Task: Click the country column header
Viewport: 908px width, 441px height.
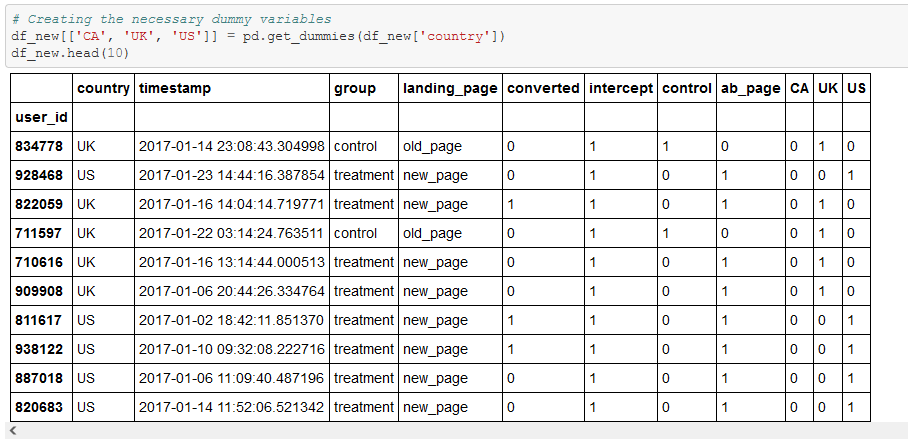Action: (x=103, y=89)
